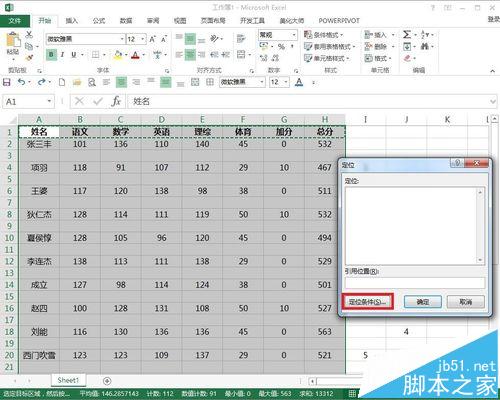Image resolution: width=500 pixels, height=400 pixels.
Task: Click the 引用位置 reference input field
Action: pos(415,283)
